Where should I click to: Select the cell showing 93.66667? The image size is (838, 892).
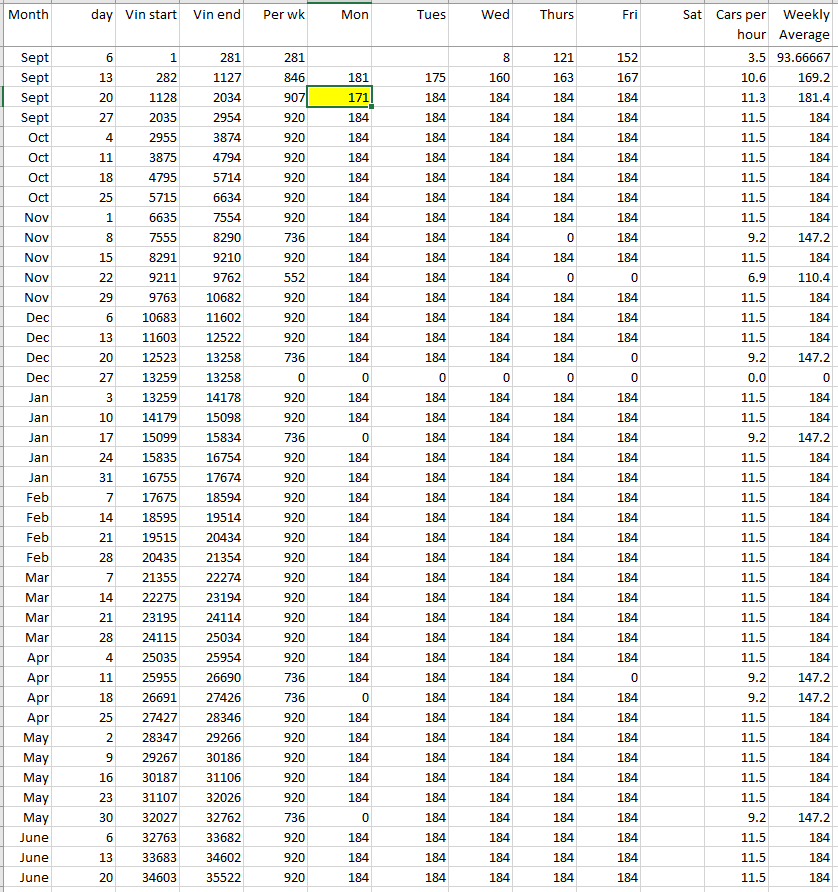coord(804,58)
